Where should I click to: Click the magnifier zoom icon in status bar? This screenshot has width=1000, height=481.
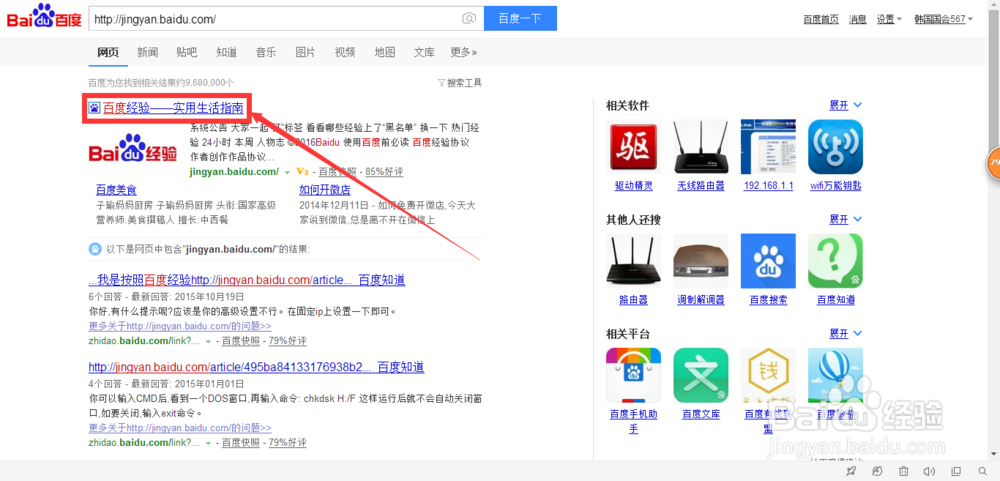pyautogui.click(x=982, y=471)
